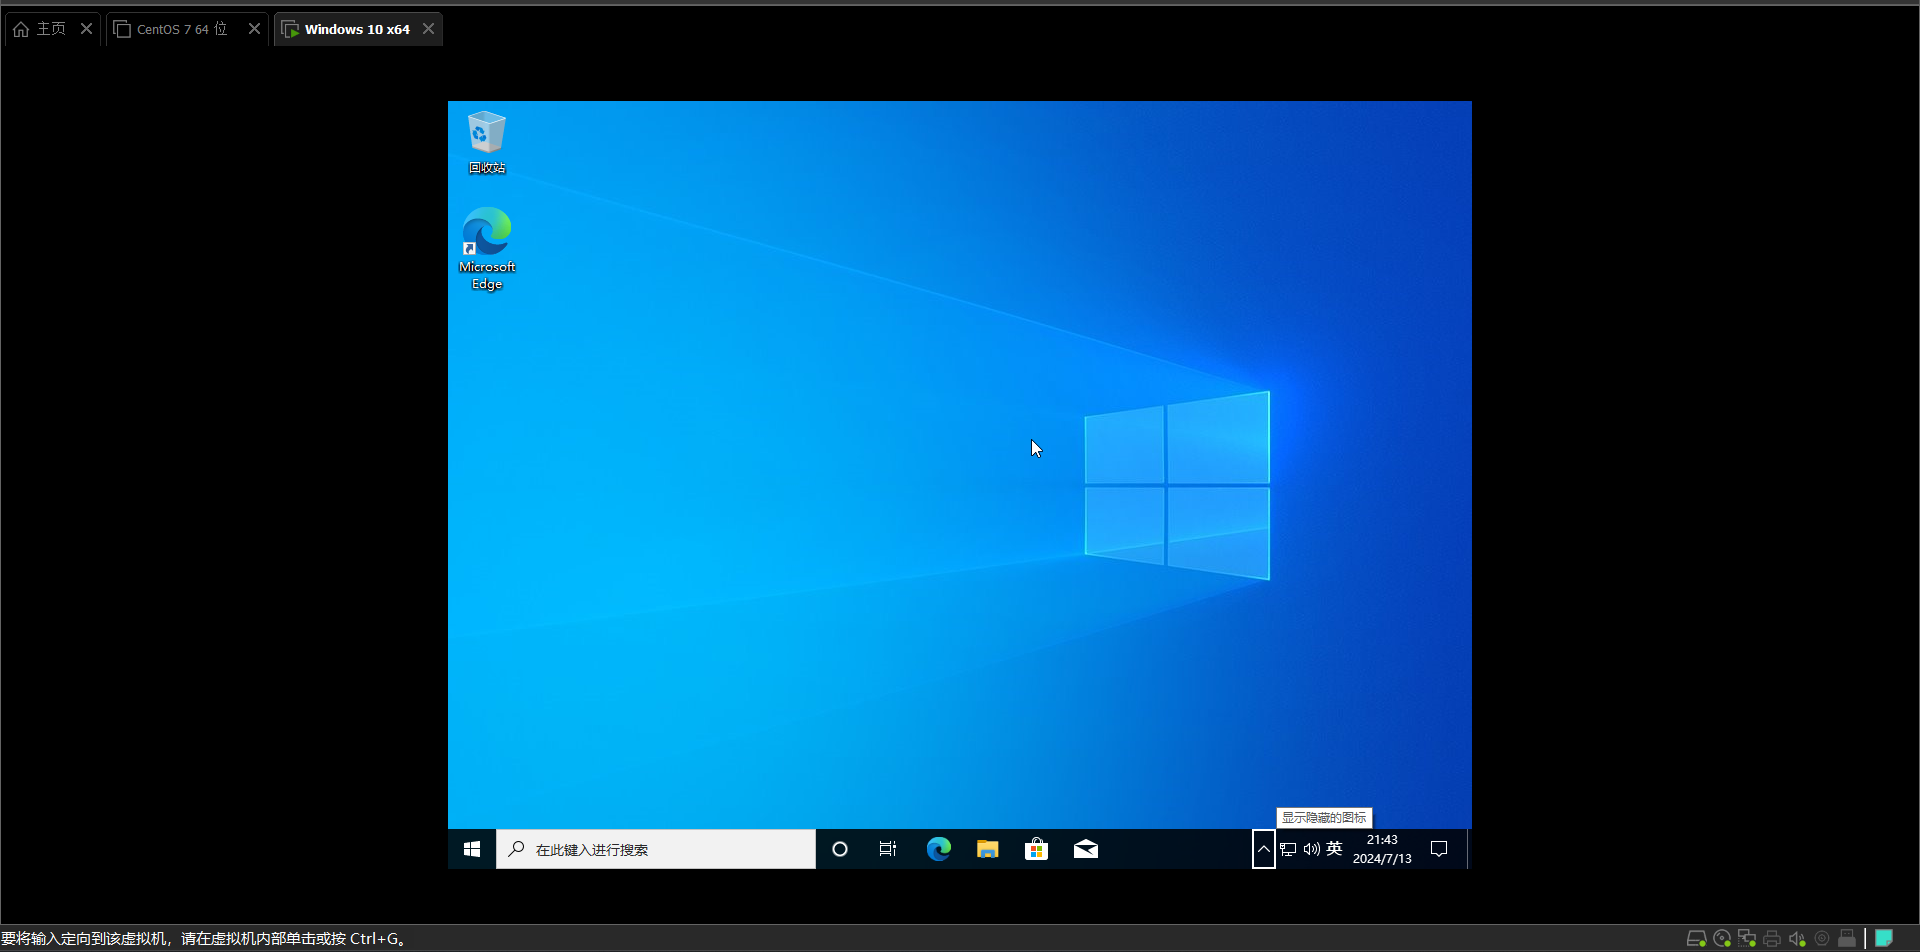Select the 回收站 Recycle Bin desktop icon
Image resolution: width=1920 pixels, height=952 pixels.
[487, 143]
